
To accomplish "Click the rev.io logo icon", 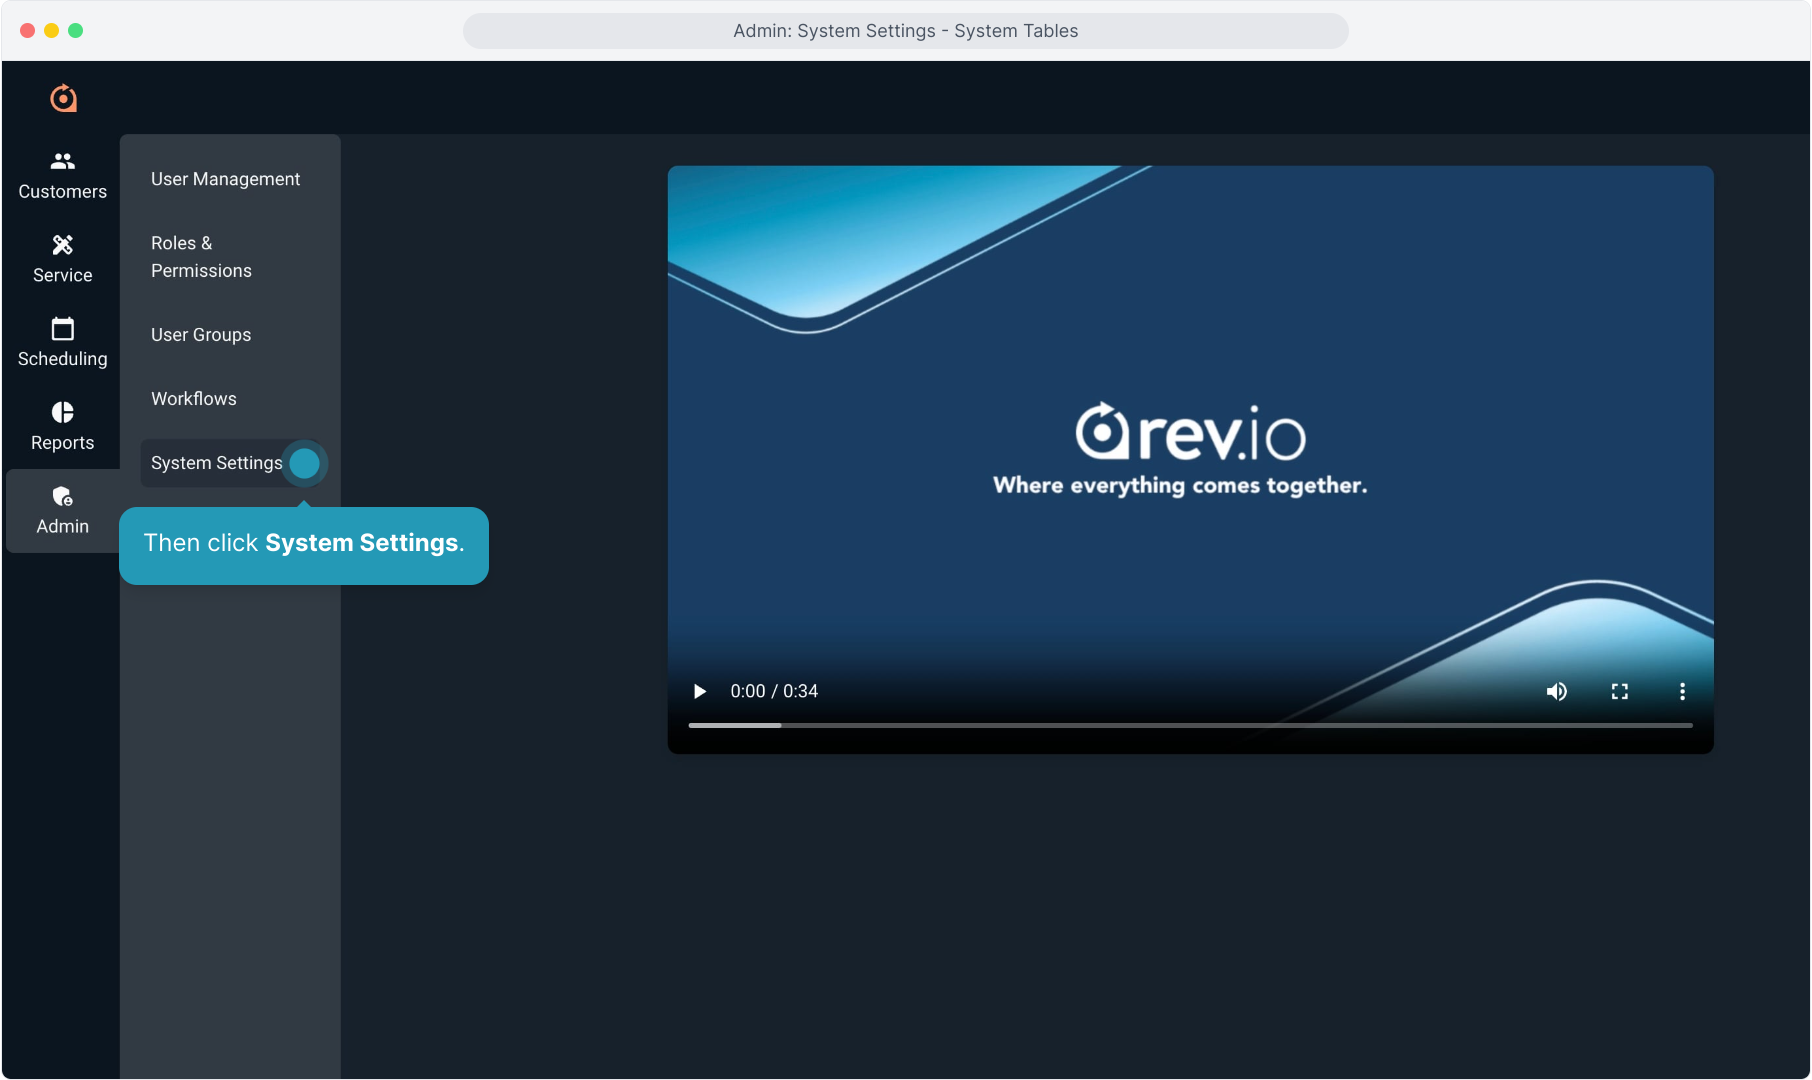I will point(63,98).
